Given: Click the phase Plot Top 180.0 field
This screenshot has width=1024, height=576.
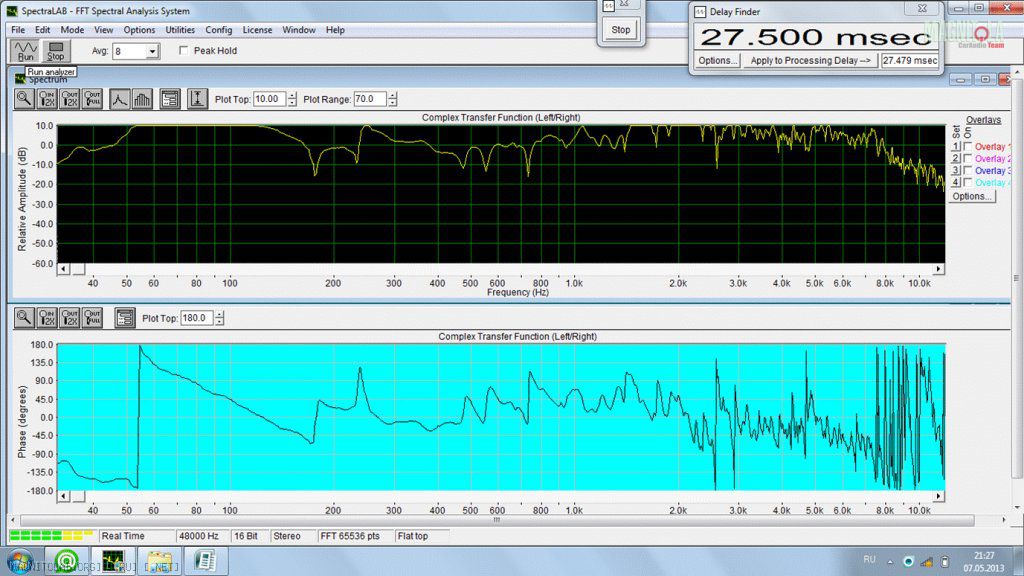Looking at the screenshot, I should [x=197, y=318].
